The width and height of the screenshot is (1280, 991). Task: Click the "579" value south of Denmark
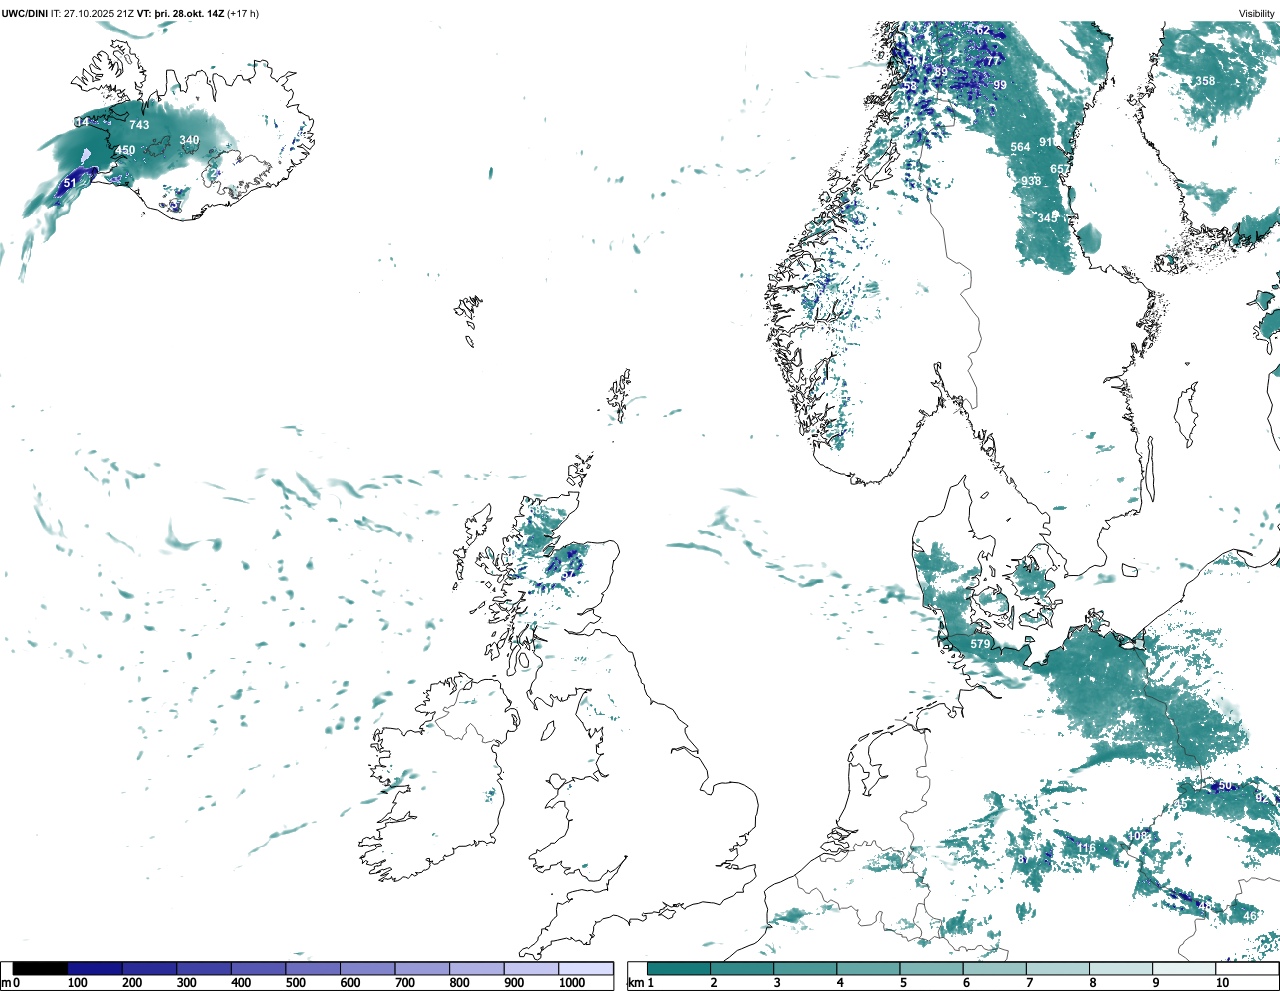(x=980, y=644)
